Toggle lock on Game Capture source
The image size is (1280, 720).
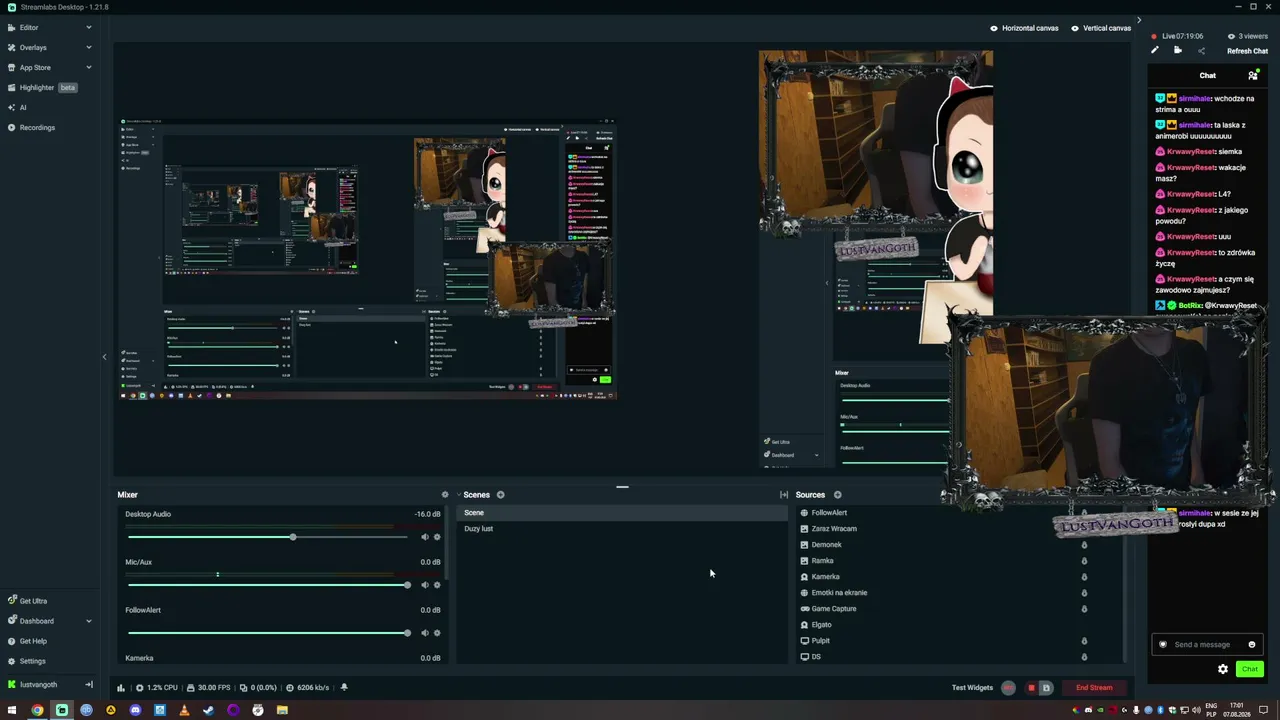(x=1084, y=609)
